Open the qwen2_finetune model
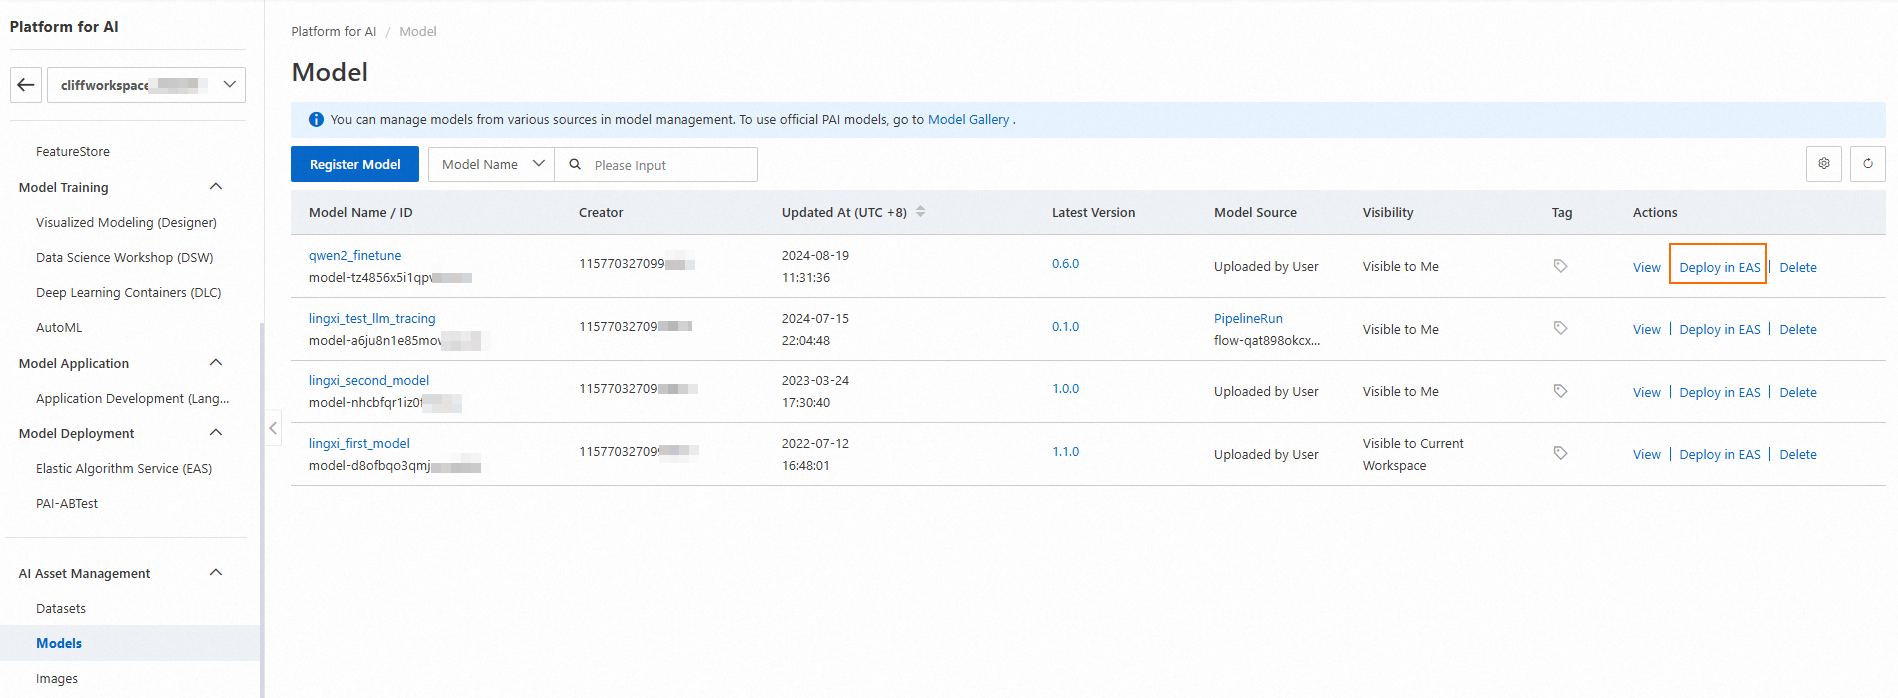 click(355, 255)
